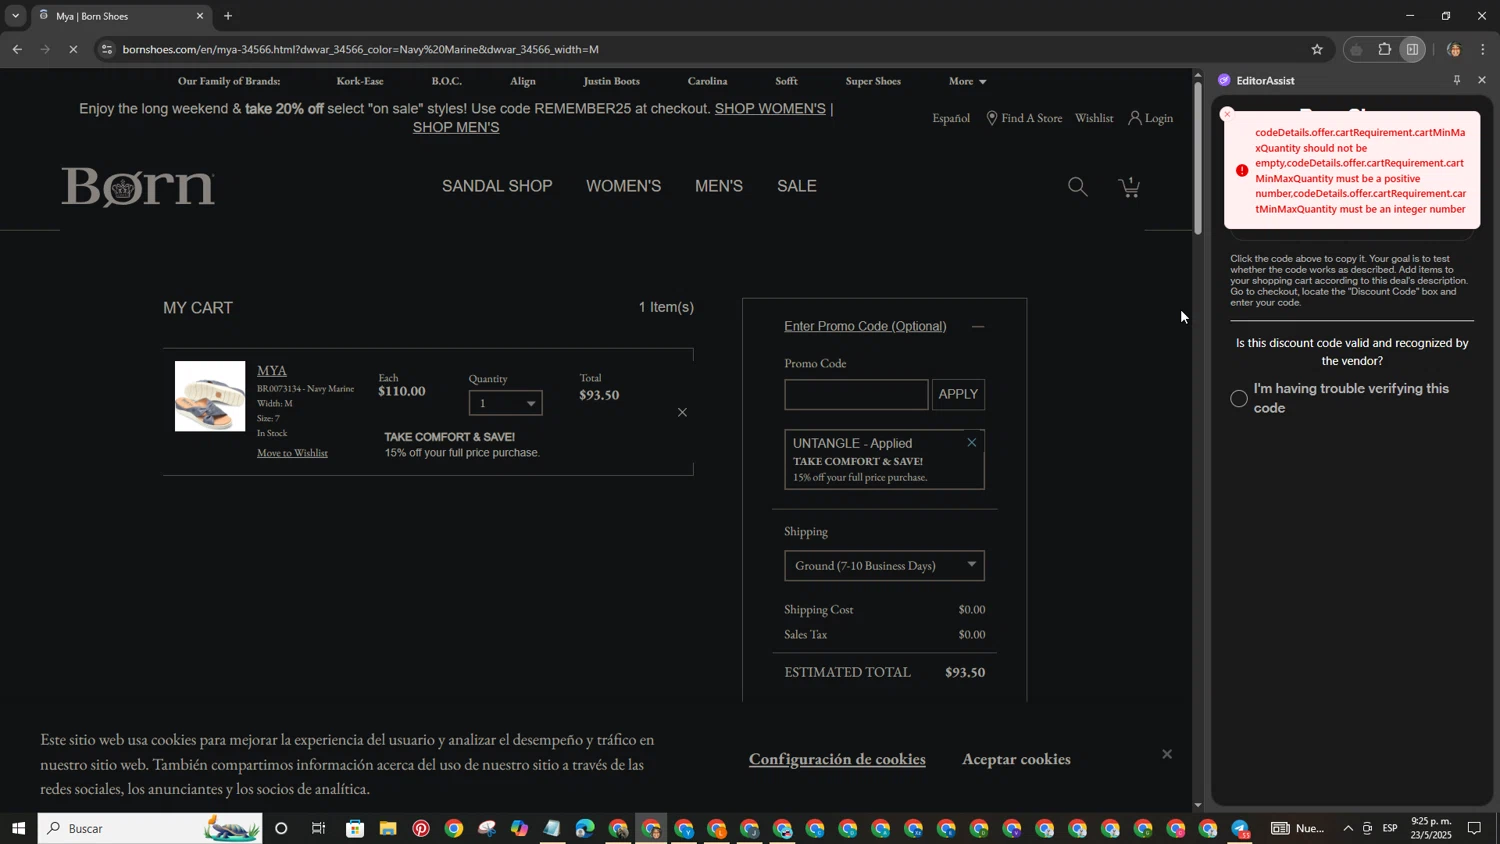This screenshot has width=1500, height=844.
Task: Open the Shipping method dropdown
Action: point(884,566)
